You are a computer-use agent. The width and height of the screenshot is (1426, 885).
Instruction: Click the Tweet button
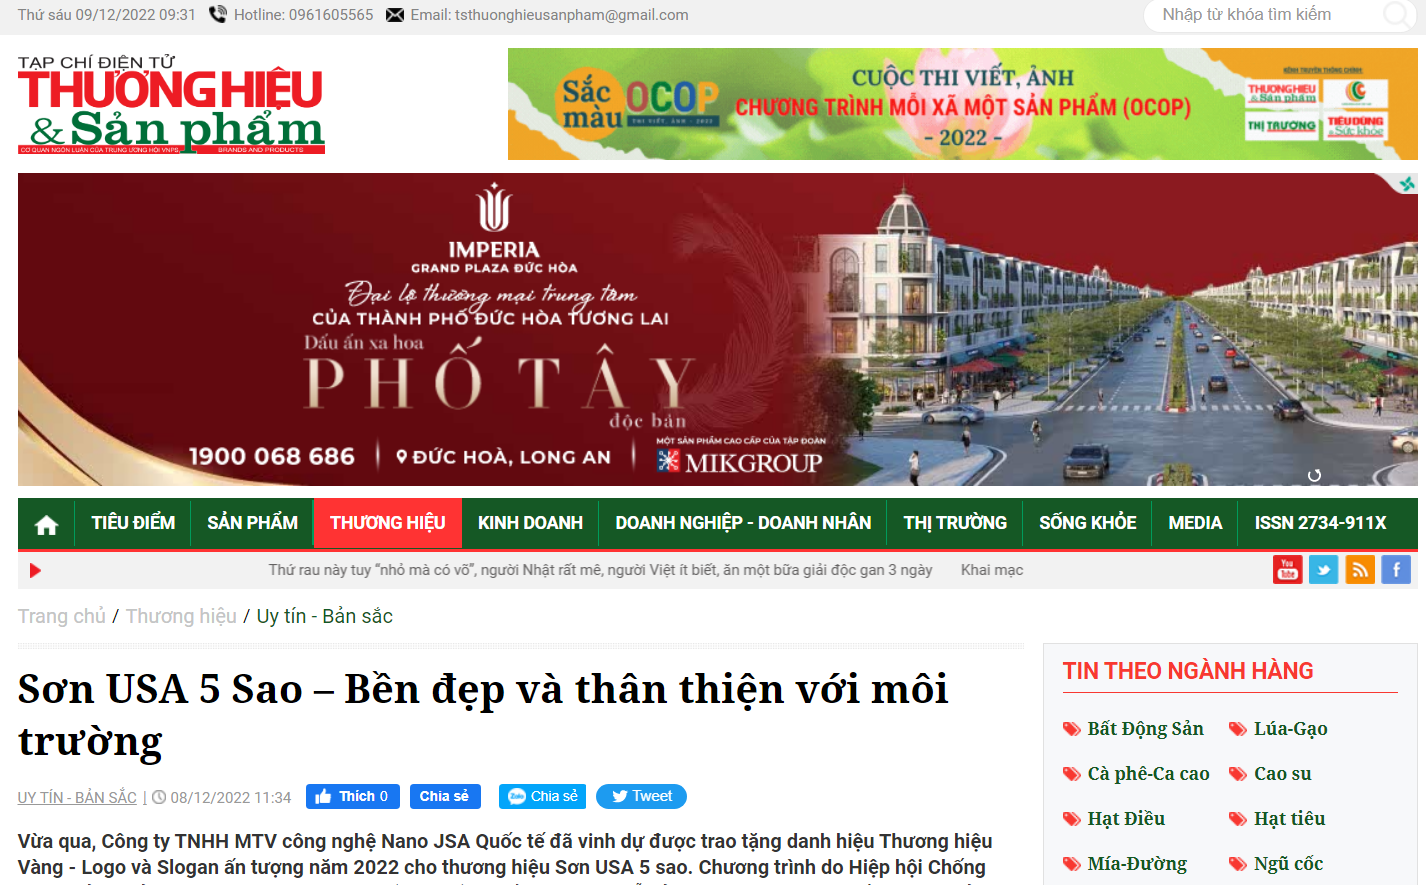pyautogui.click(x=641, y=797)
